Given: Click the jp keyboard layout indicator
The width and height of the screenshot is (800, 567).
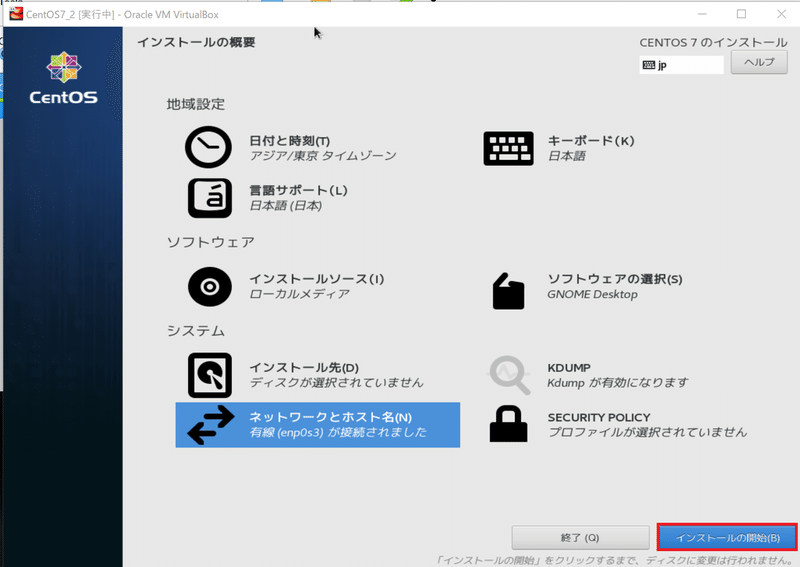Looking at the screenshot, I should pyautogui.click(x=682, y=65).
